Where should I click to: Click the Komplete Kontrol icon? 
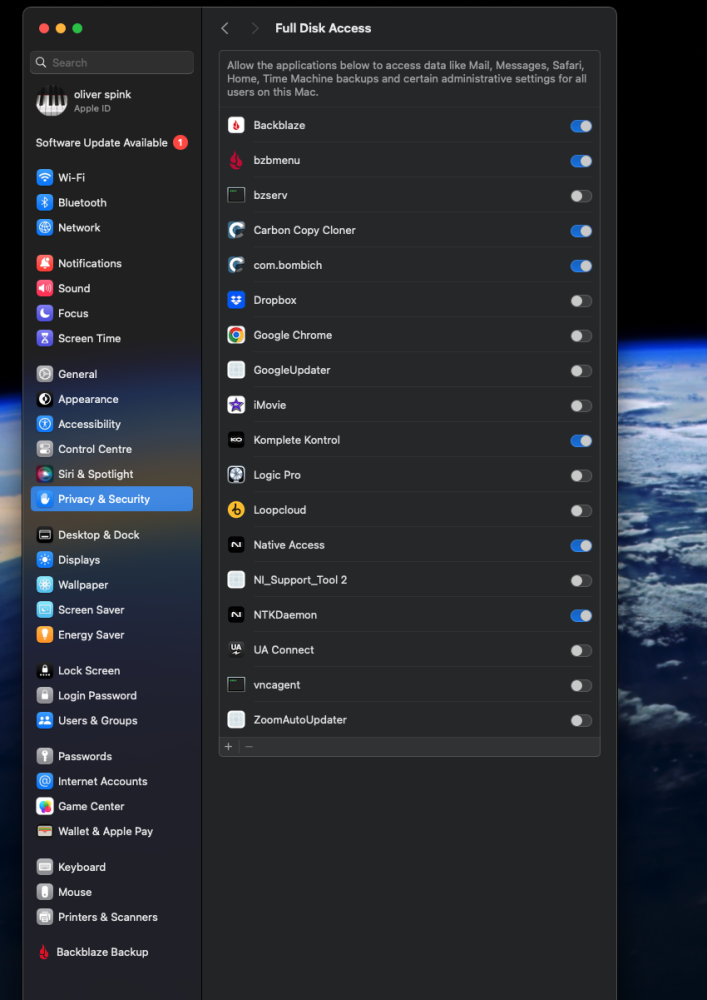tap(236, 440)
